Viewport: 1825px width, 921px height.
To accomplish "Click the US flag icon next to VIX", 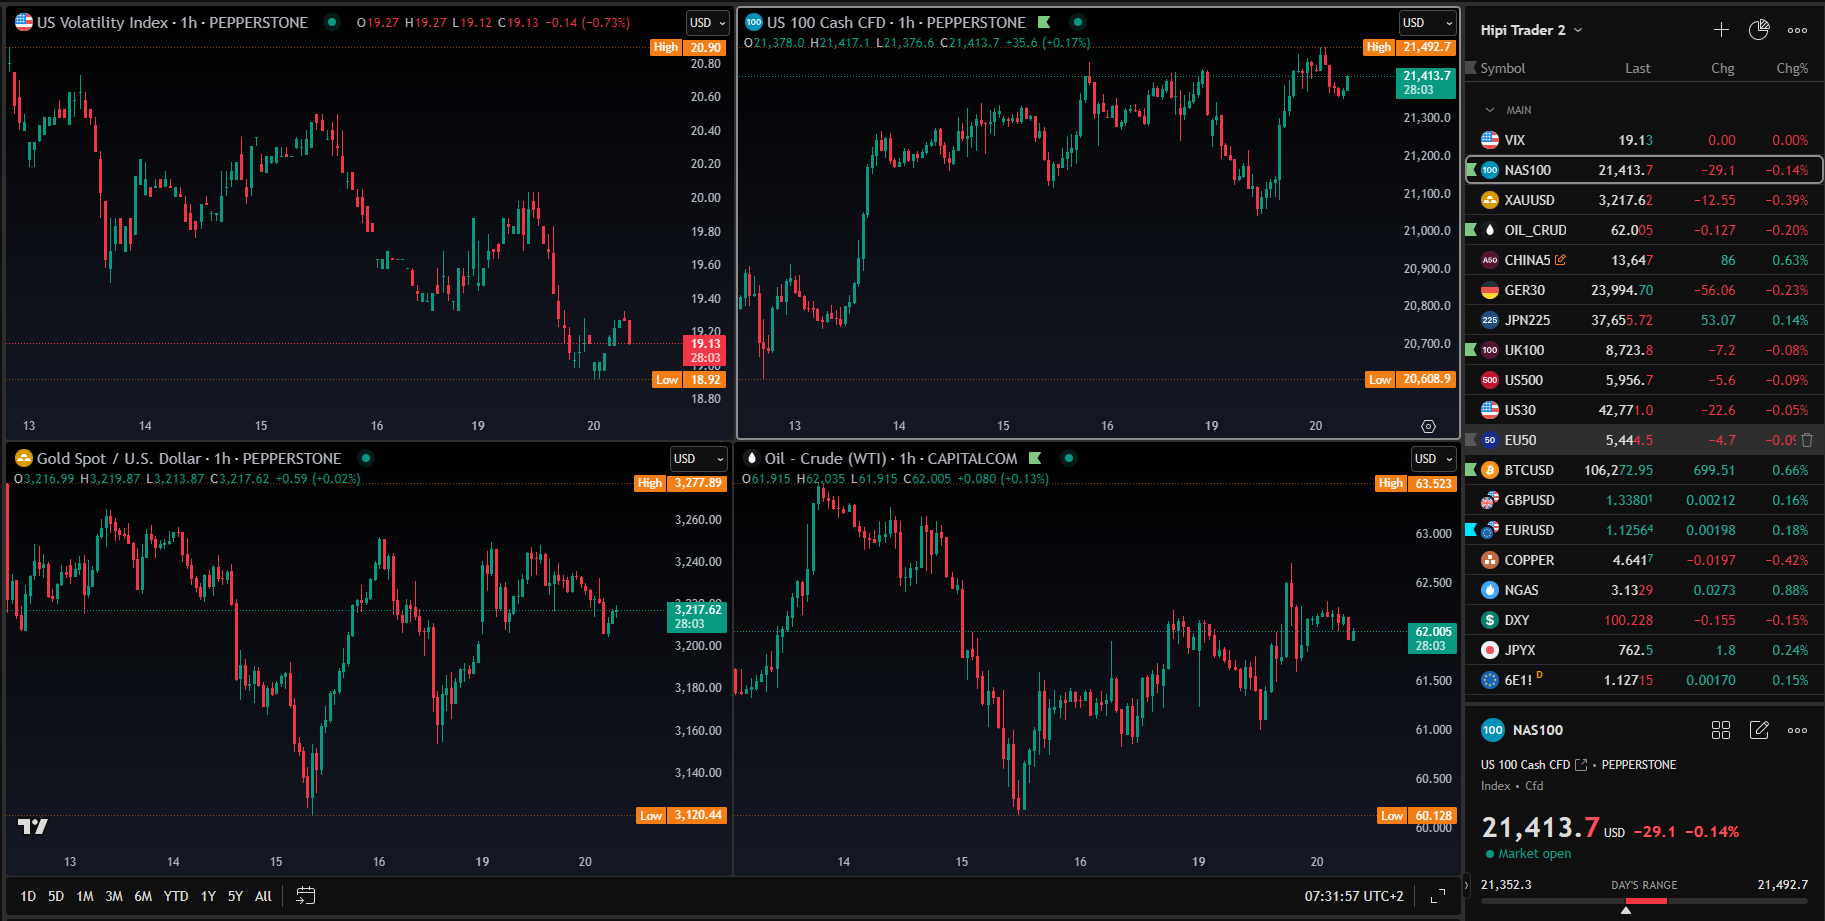I will [x=1490, y=140].
